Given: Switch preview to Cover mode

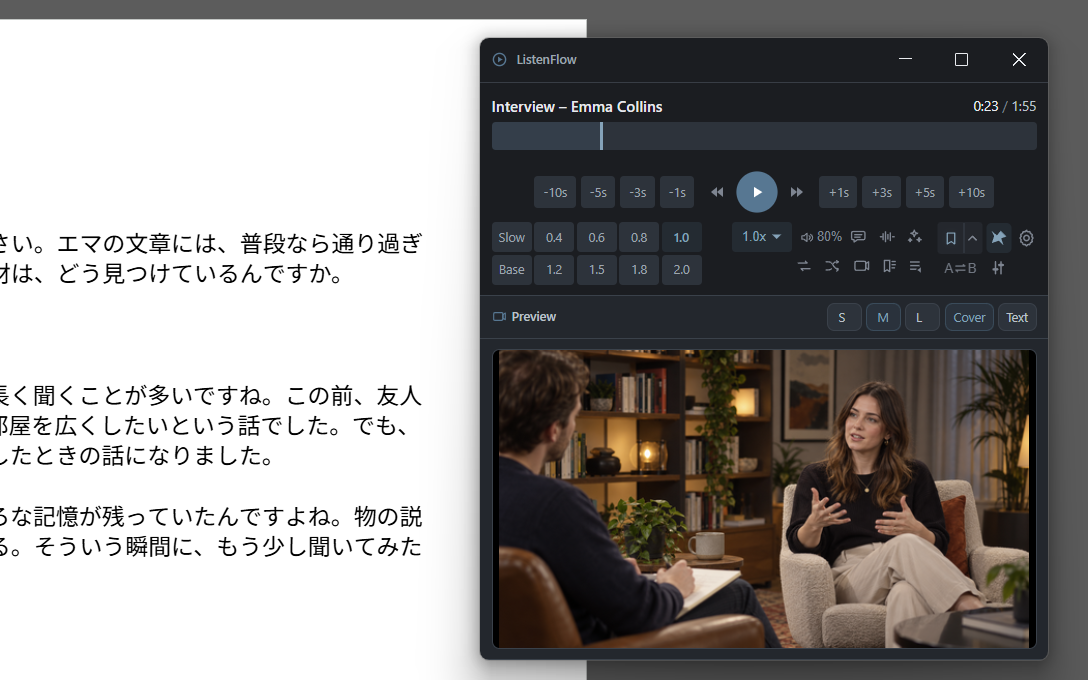Looking at the screenshot, I should pyautogui.click(x=969, y=317).
